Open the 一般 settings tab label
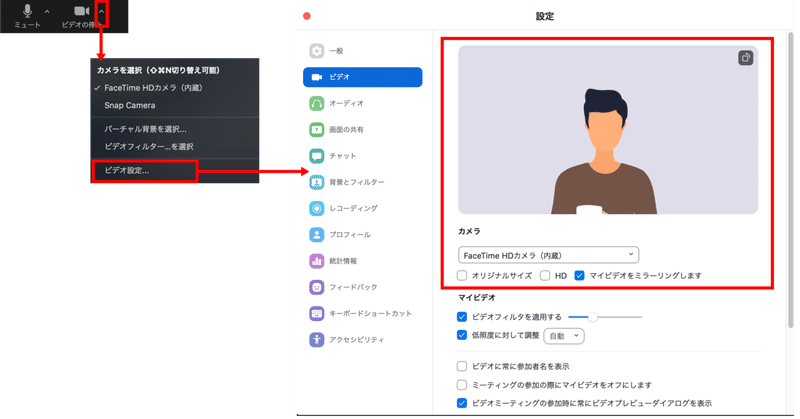The width and height of the screenshot is (800, 419). (336, 51)
